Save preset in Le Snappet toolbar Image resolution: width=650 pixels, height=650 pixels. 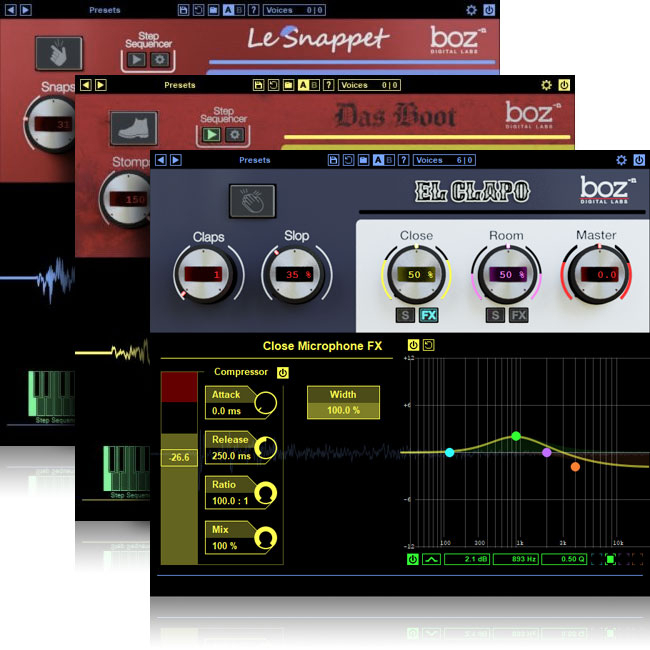(x=183, y=10)
